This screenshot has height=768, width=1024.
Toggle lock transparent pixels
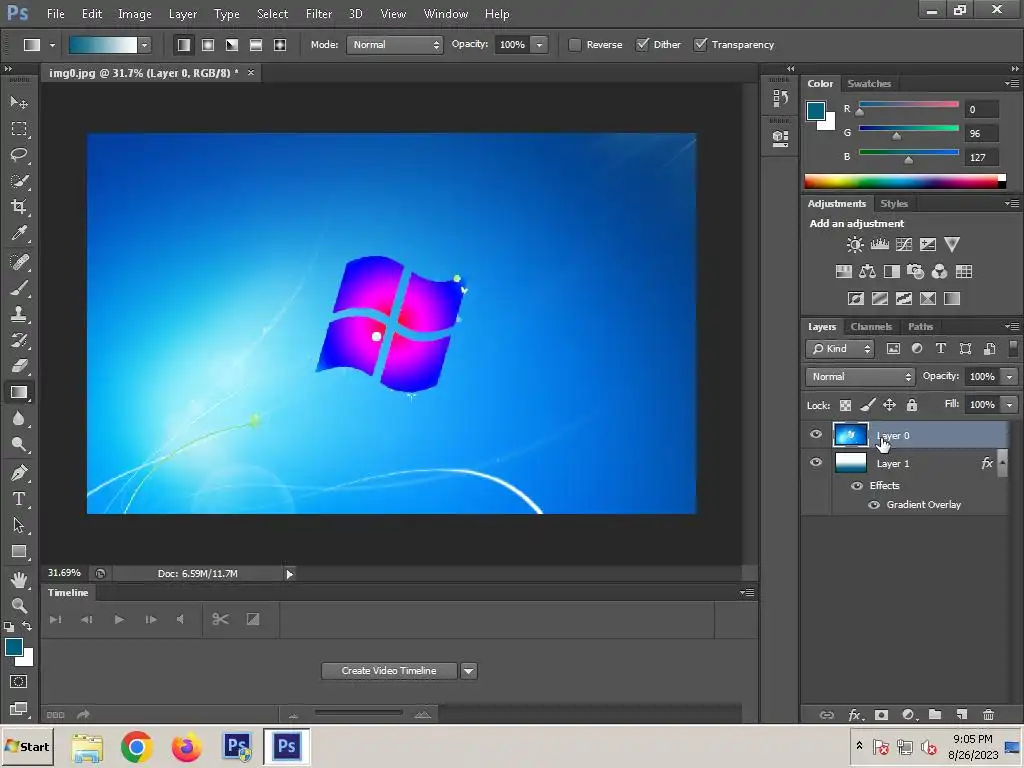pos(845,406)
